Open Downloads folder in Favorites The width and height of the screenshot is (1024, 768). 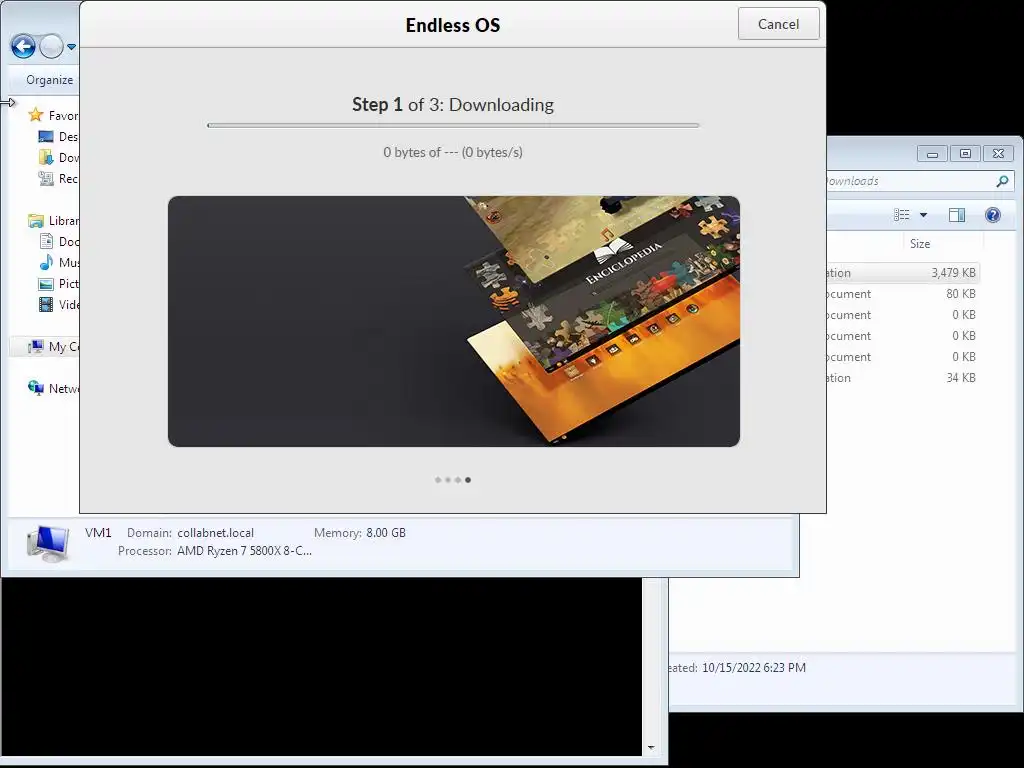(x=58, y=157)
